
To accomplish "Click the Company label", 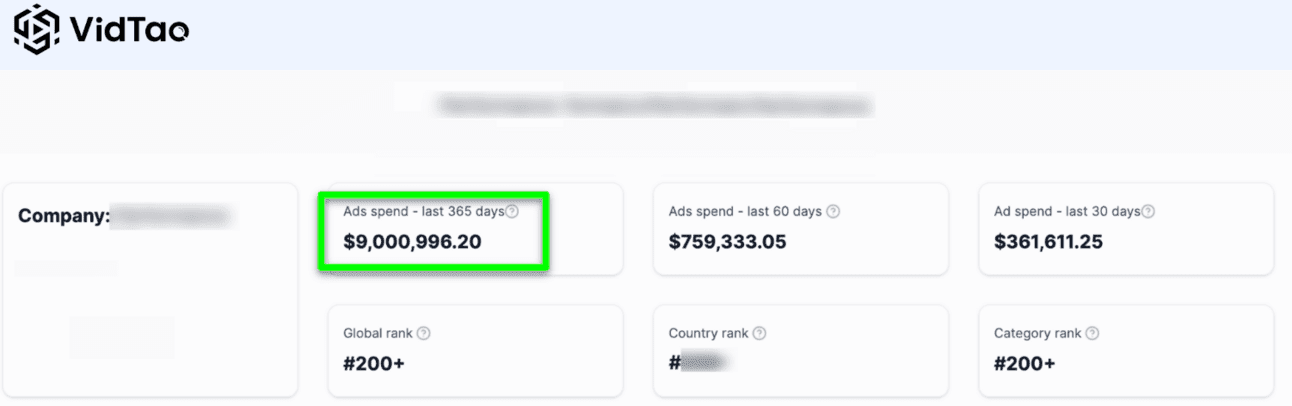I will pos(63,216).
